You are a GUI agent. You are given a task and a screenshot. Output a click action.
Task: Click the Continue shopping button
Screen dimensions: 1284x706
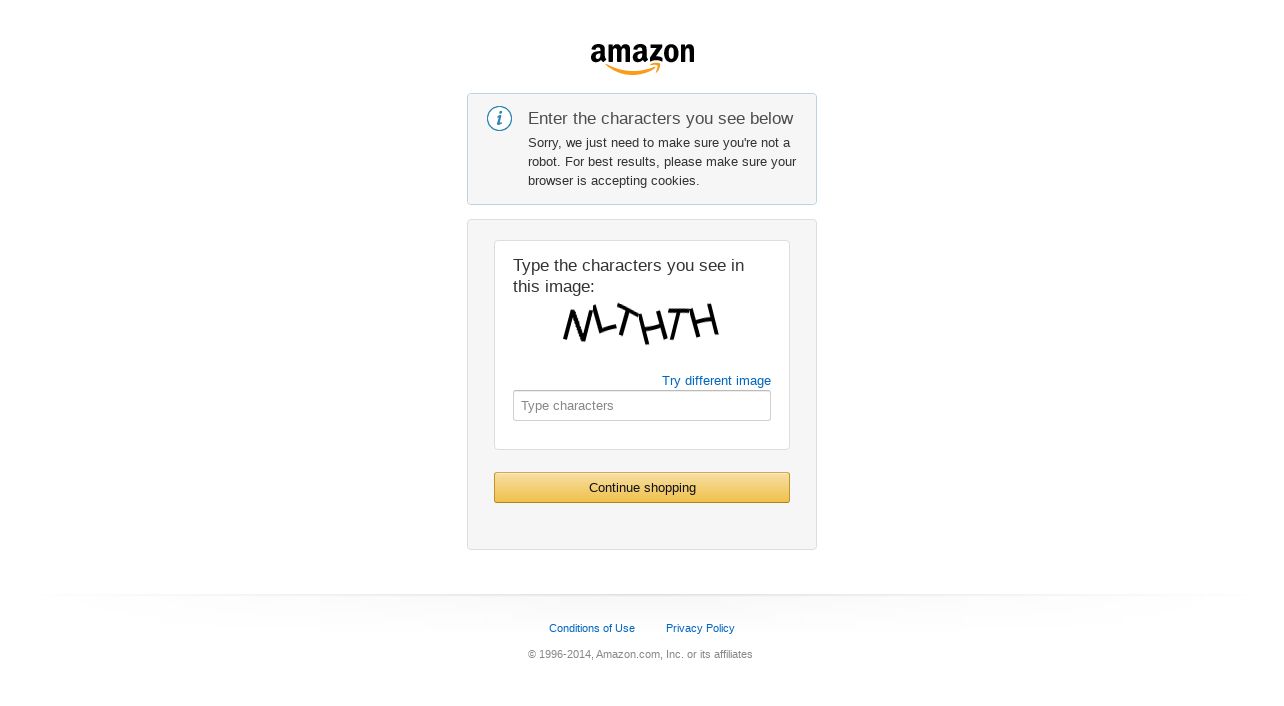pos(642,487)
